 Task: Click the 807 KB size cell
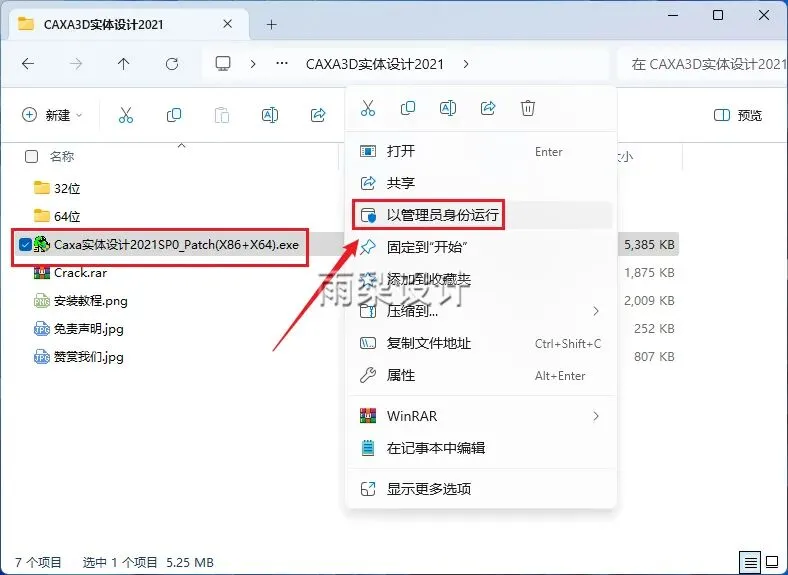[654, 357]
